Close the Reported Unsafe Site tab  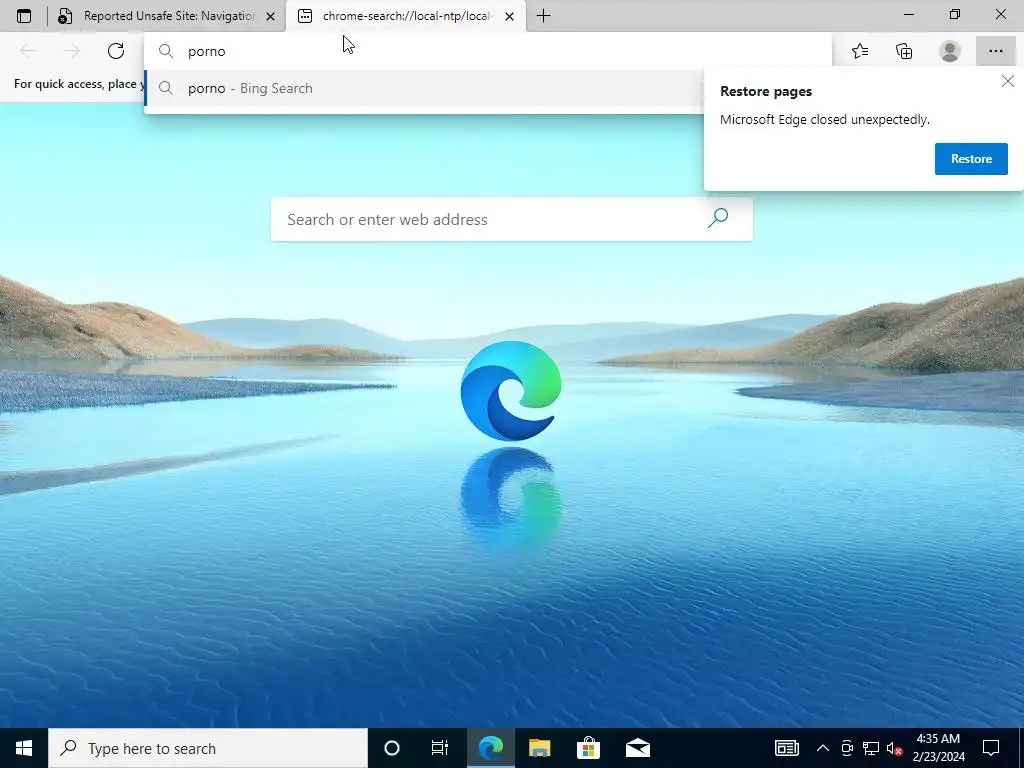point(270,17)
